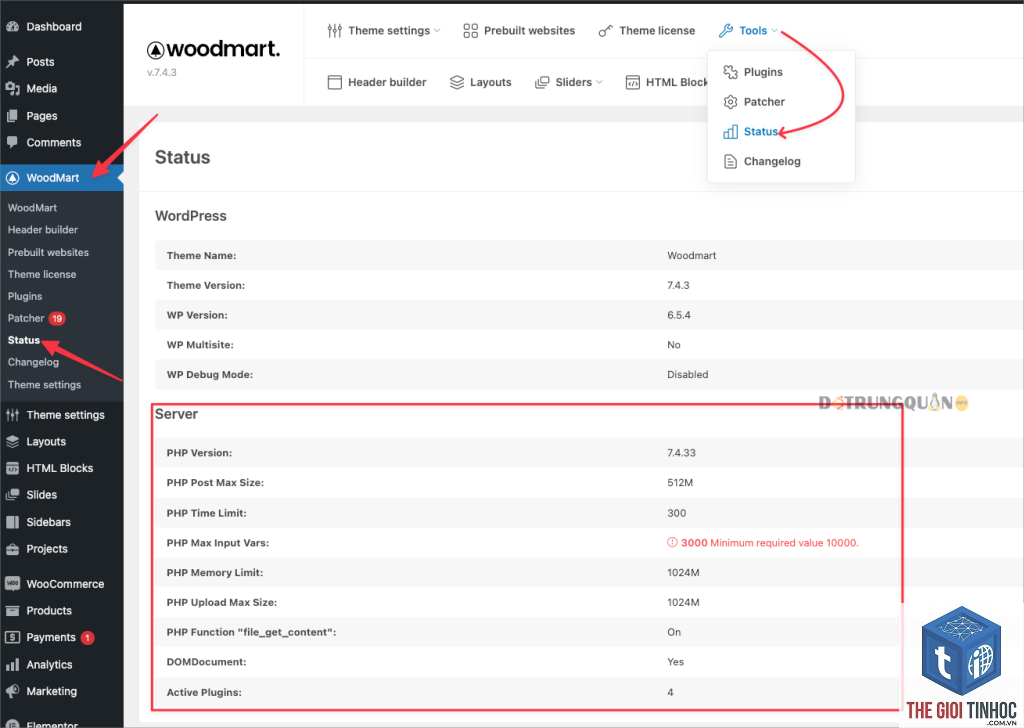Open Header builder in sidebar submenu
Viewport: 1024px width, 728px height.
click(42, 230)
